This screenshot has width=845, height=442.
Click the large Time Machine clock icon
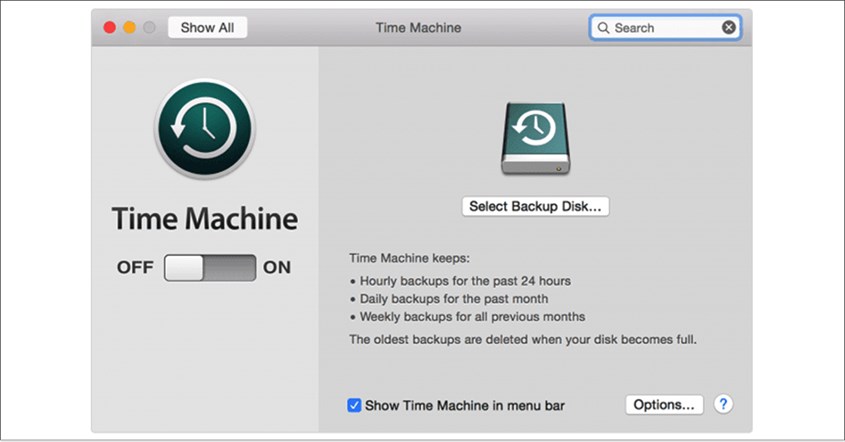click(x=205, y=129)
